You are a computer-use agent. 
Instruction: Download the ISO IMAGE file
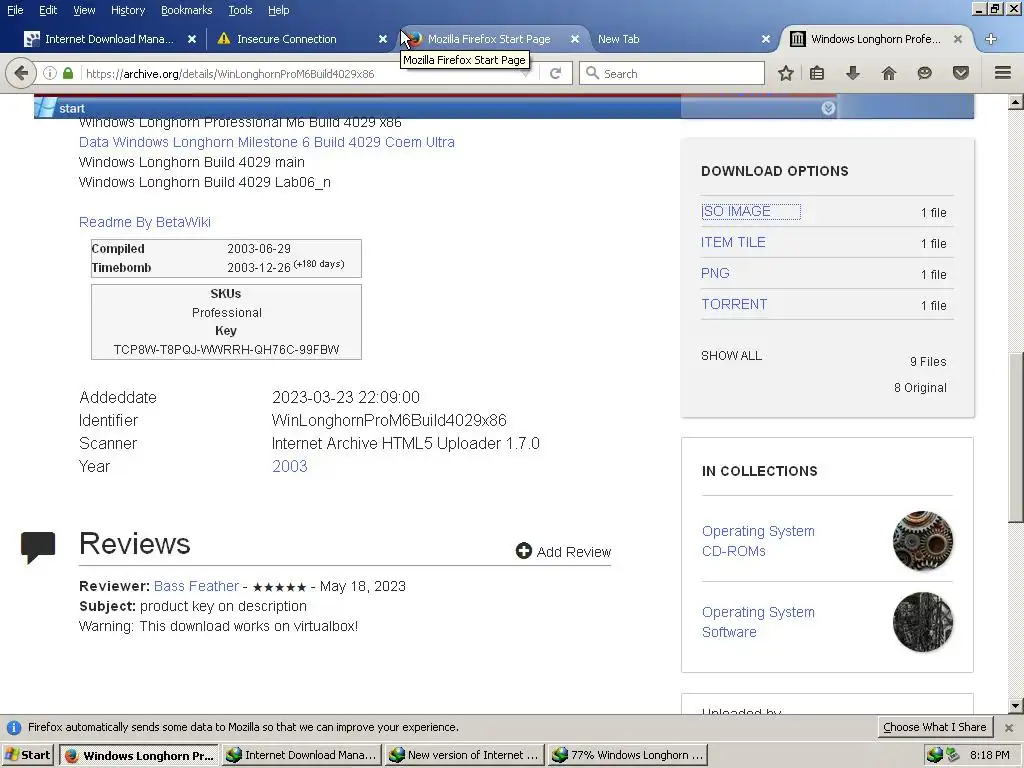pyautogui.click(x=736, y=212)
